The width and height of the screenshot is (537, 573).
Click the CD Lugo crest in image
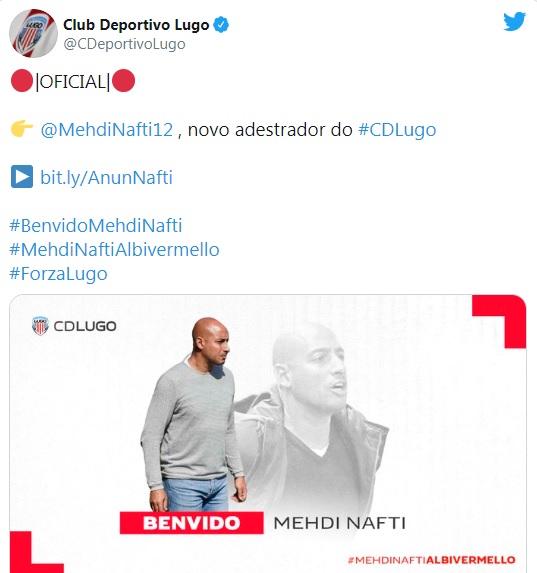pyautogui.click(x=40, y=326)
